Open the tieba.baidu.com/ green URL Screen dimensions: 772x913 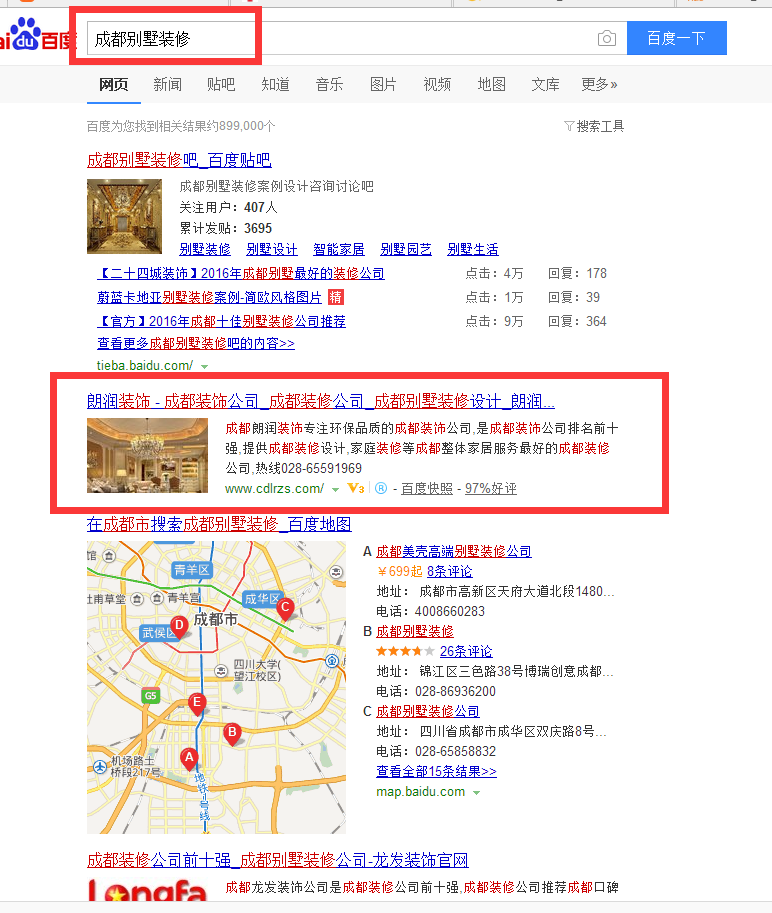coord(144,366)
